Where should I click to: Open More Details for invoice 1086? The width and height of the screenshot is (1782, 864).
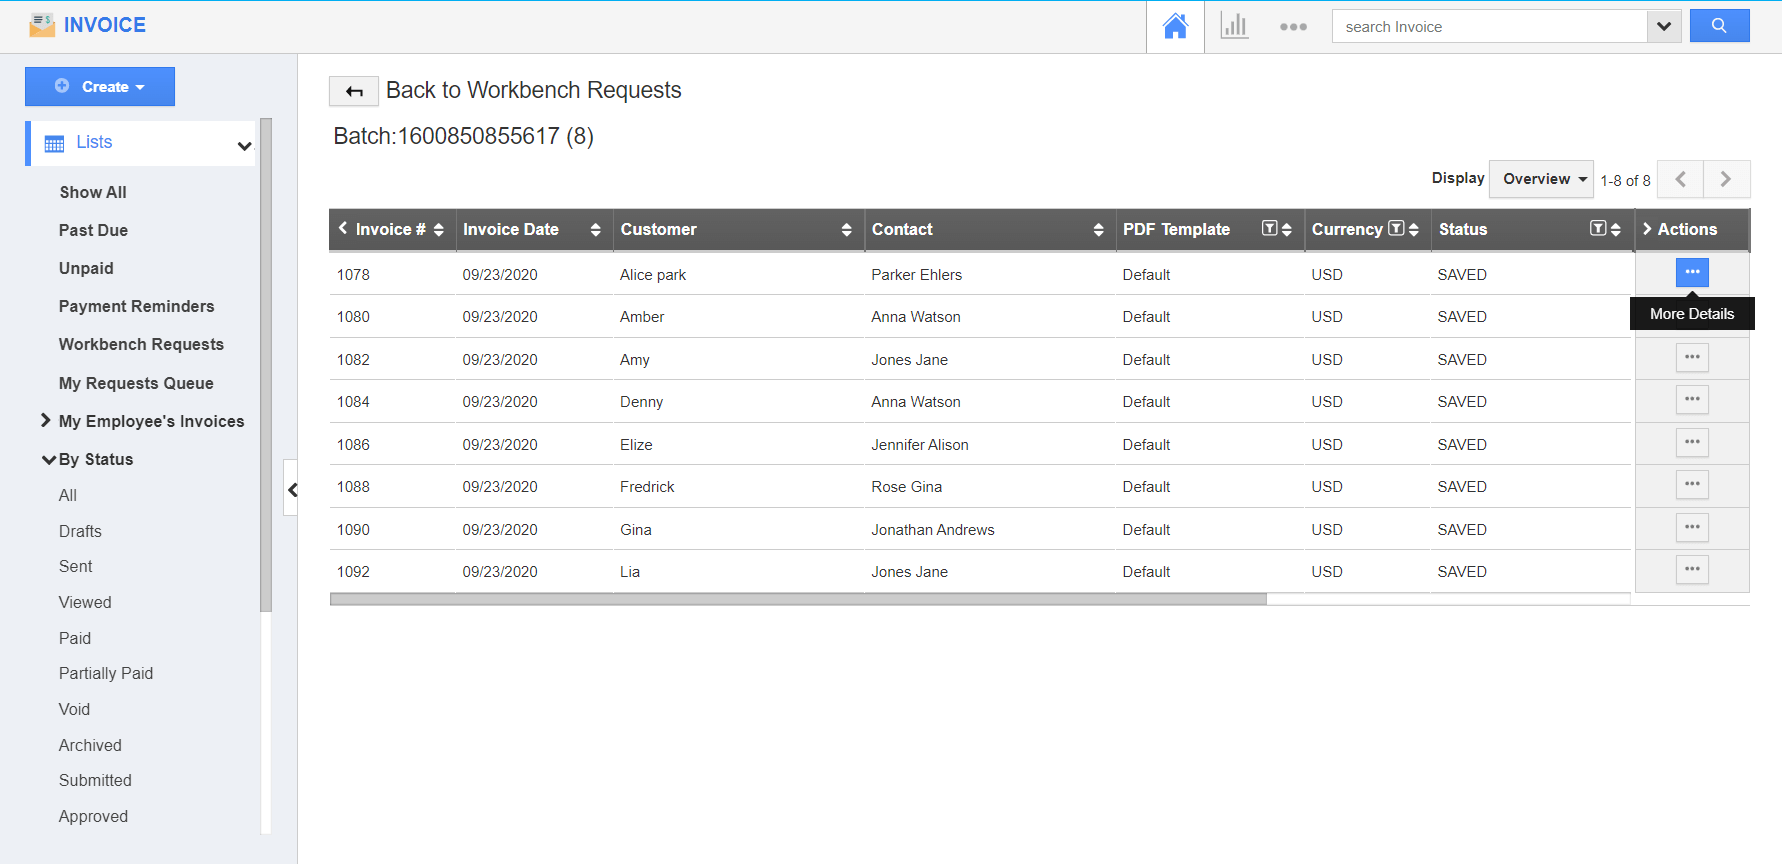pos(1692,442)
